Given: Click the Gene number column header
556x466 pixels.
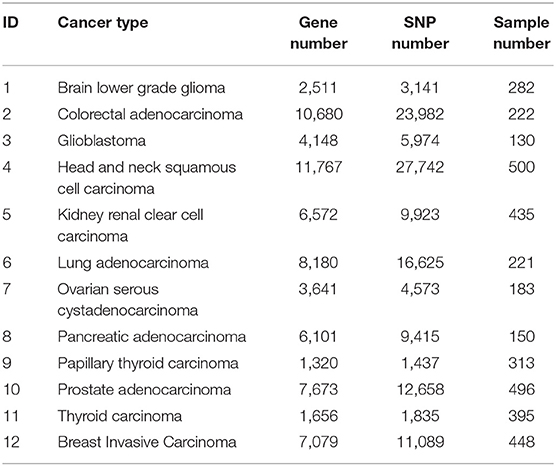Looking at the screenshot, I should click(x=318, y=33).
